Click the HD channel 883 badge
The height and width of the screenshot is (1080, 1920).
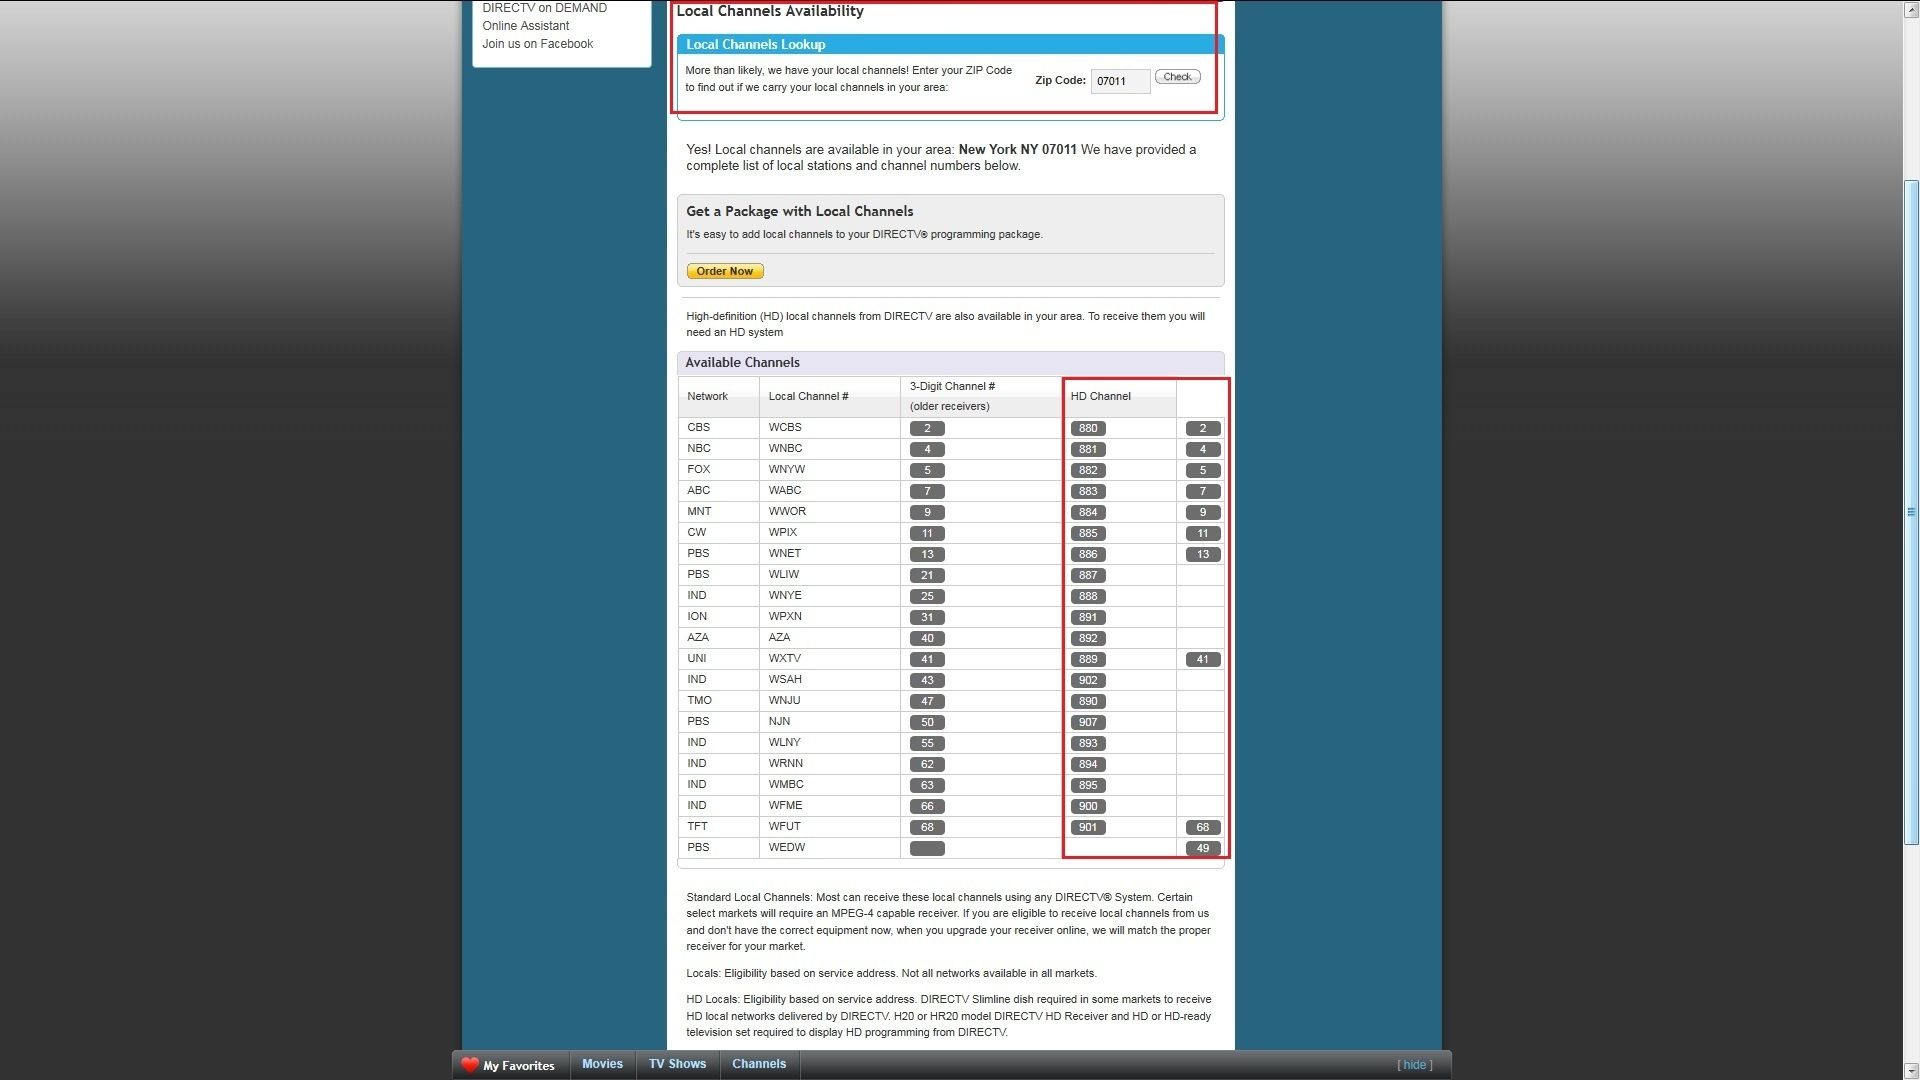[x=1088, y=491]
